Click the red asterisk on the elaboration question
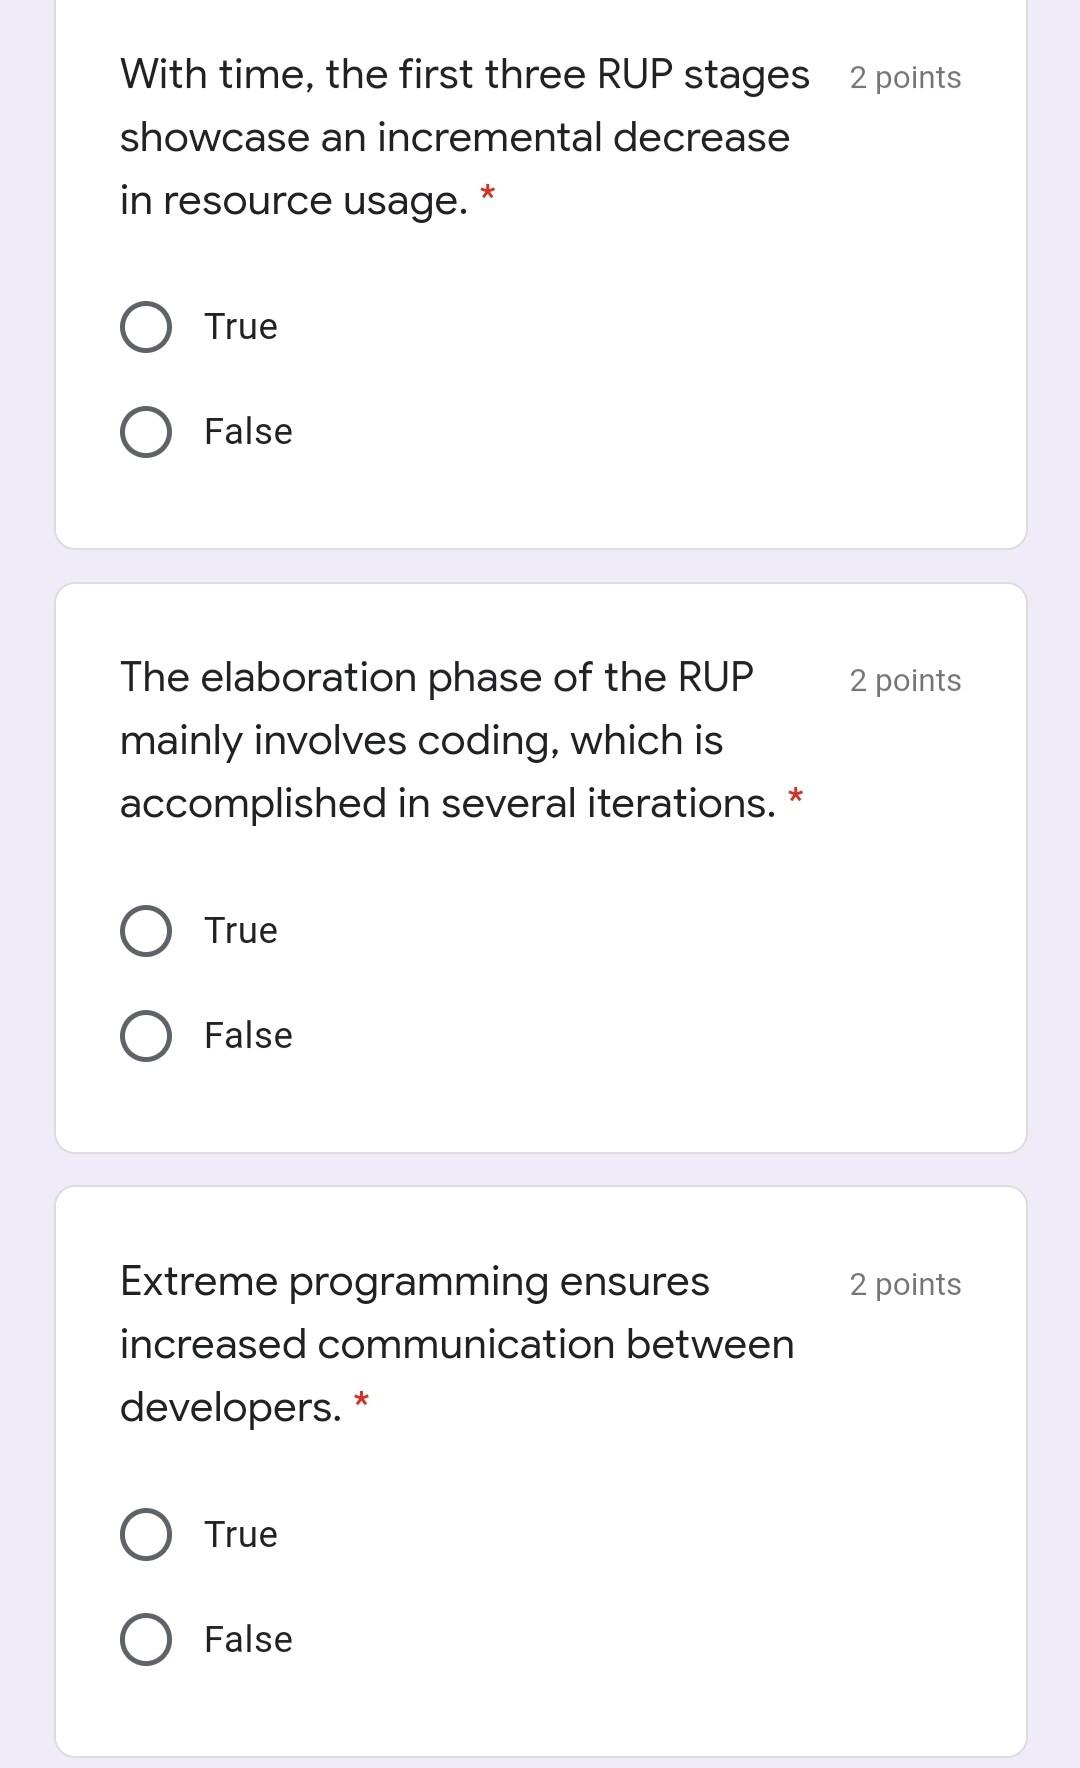 pyautogui.click(x=795, y=796)
